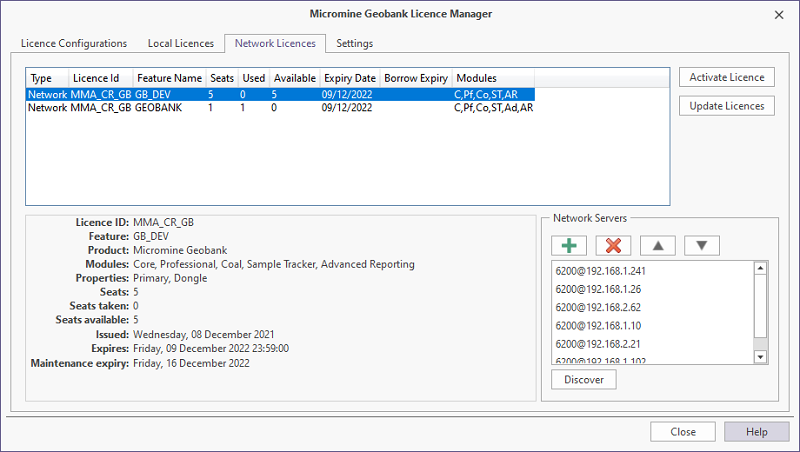800x452 pixels.
Task: Switch to the Licence Configurations tab
Action: coord(74,43)
